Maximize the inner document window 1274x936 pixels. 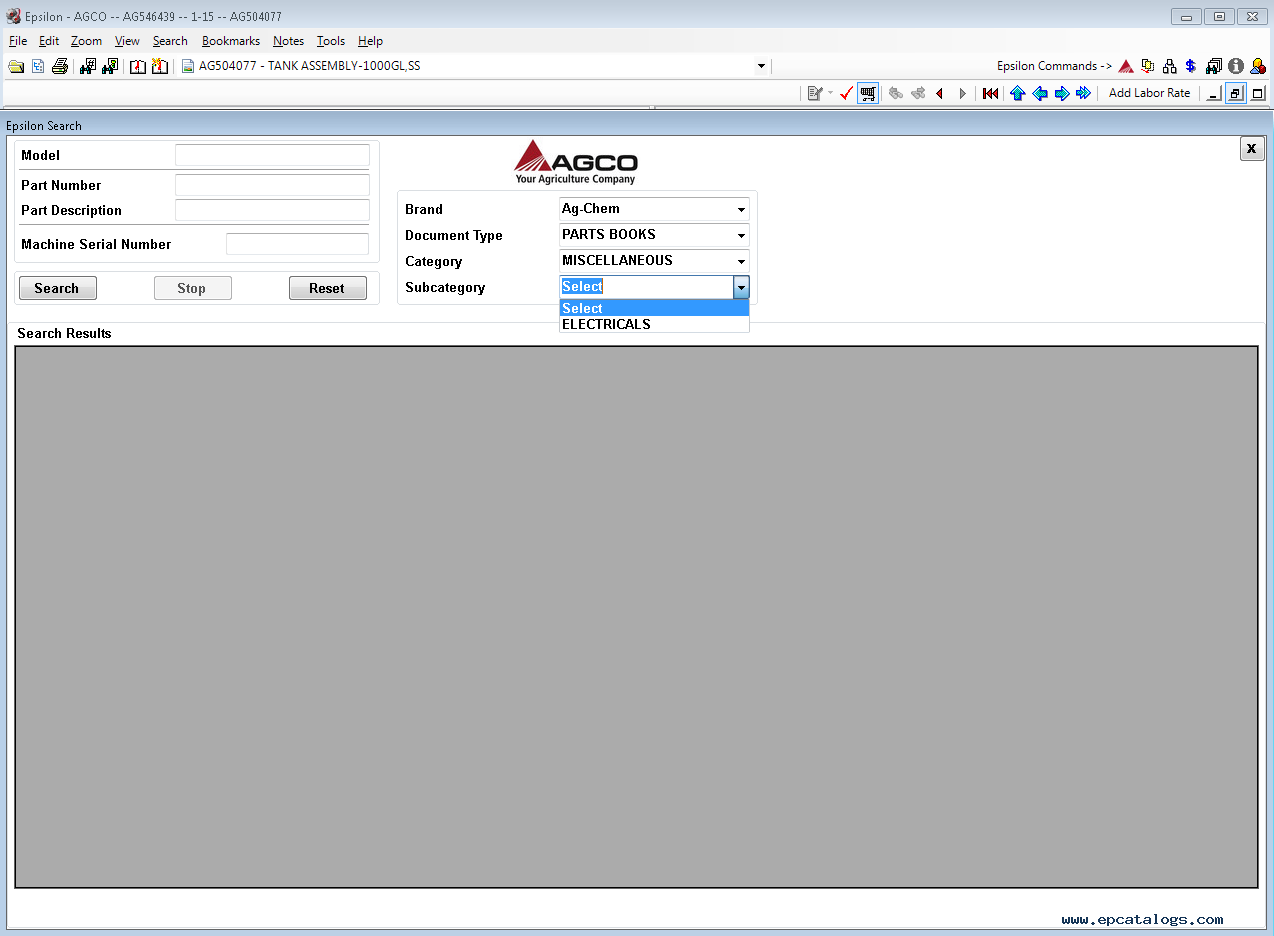click(x=1258, y=93)
